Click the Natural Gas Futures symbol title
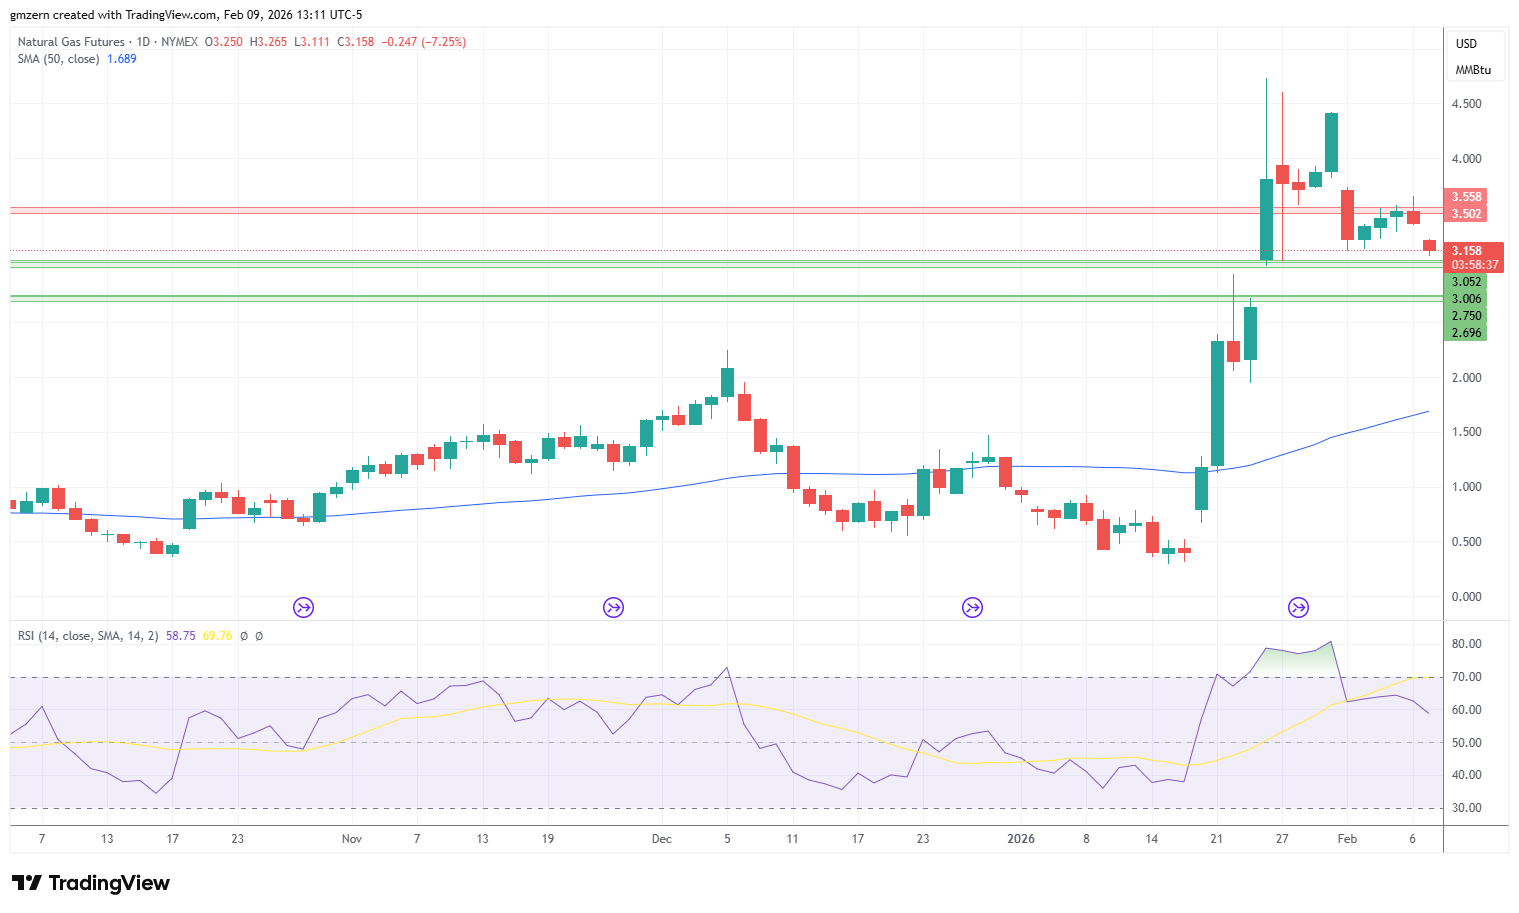 click(71, 42)
